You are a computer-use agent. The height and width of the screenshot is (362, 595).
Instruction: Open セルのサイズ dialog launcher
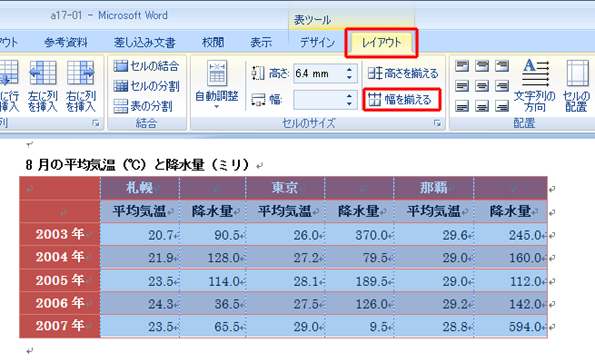coord(437,123)
